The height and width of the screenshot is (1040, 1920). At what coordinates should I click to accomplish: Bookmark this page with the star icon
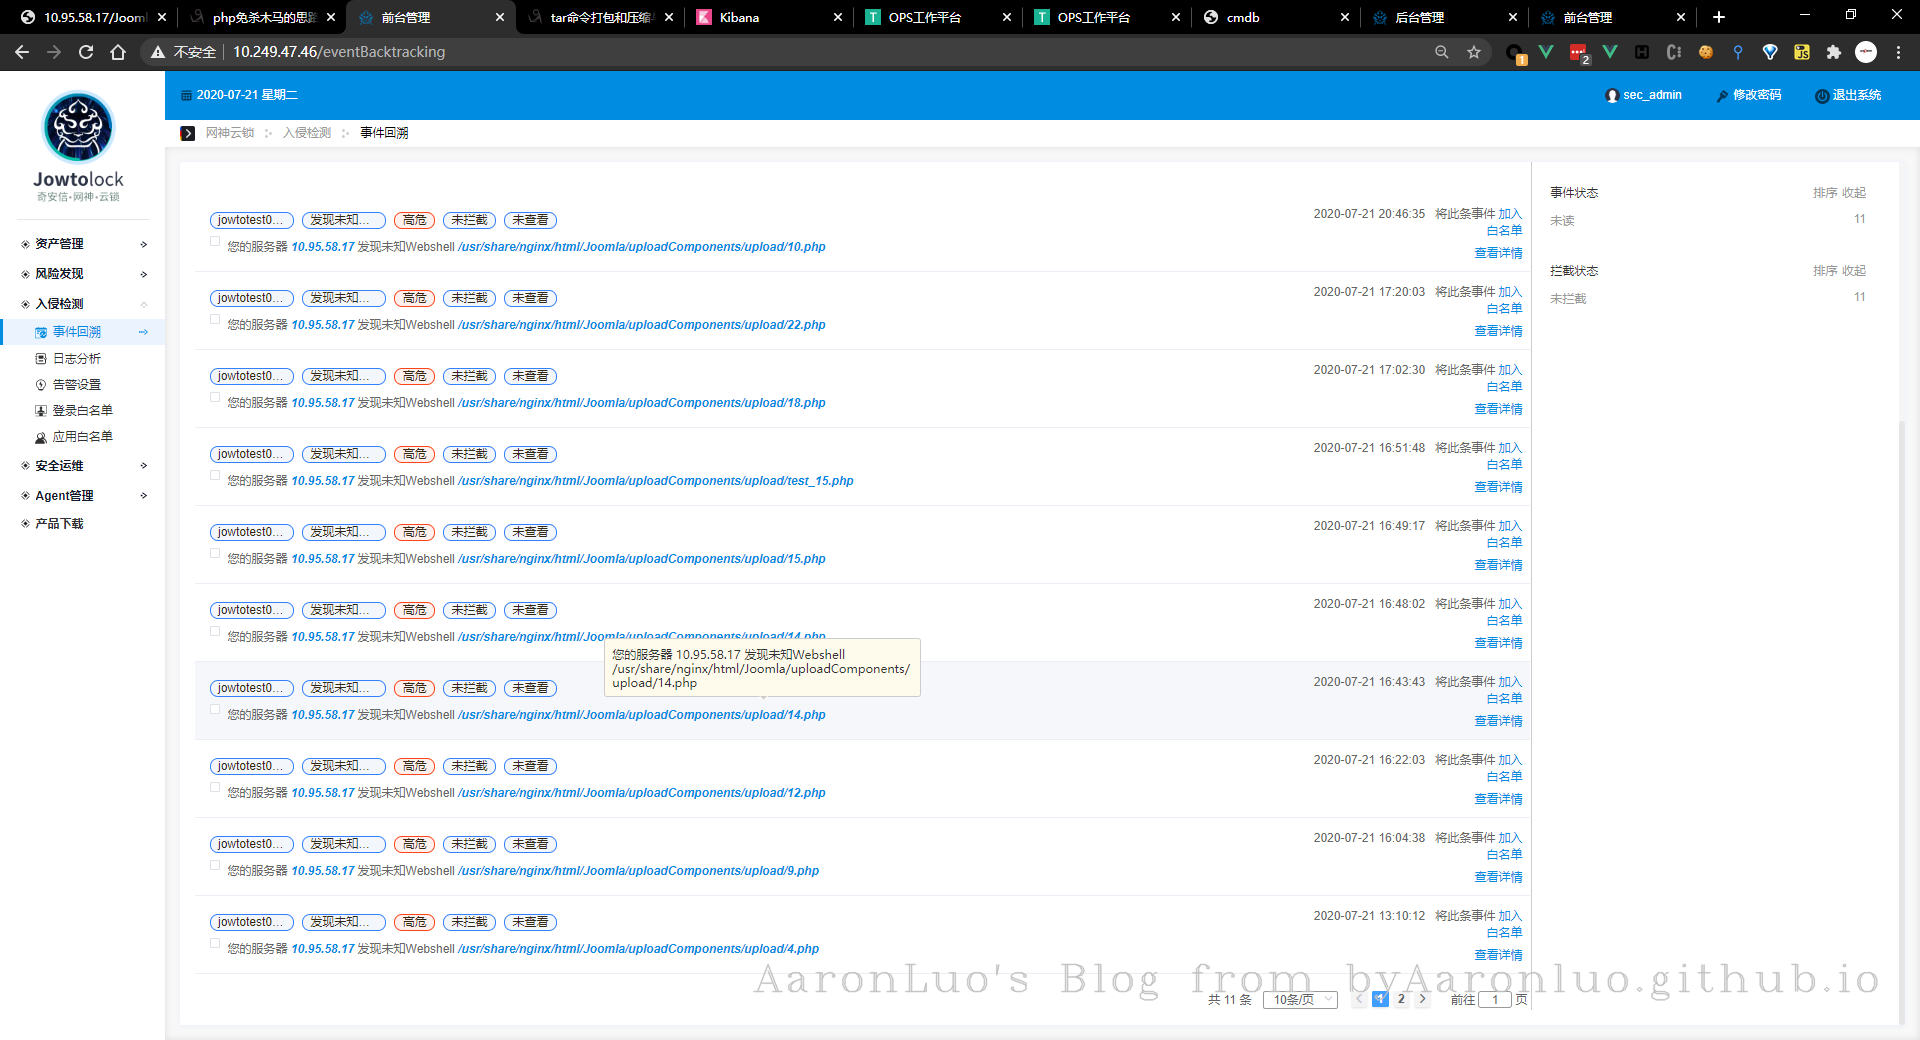coord(1473,52)
